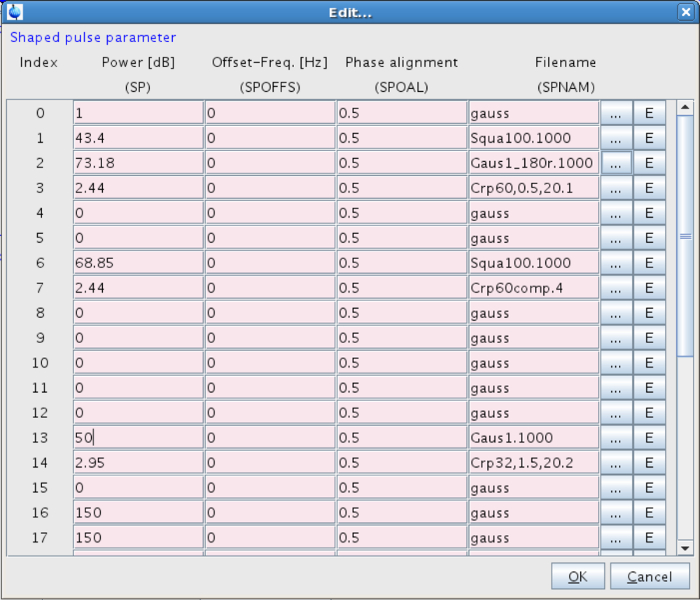The image size is (700, 600).
Task: Browse file for Gaus1_180r.1000 row
Action: (x=616, y=163)
